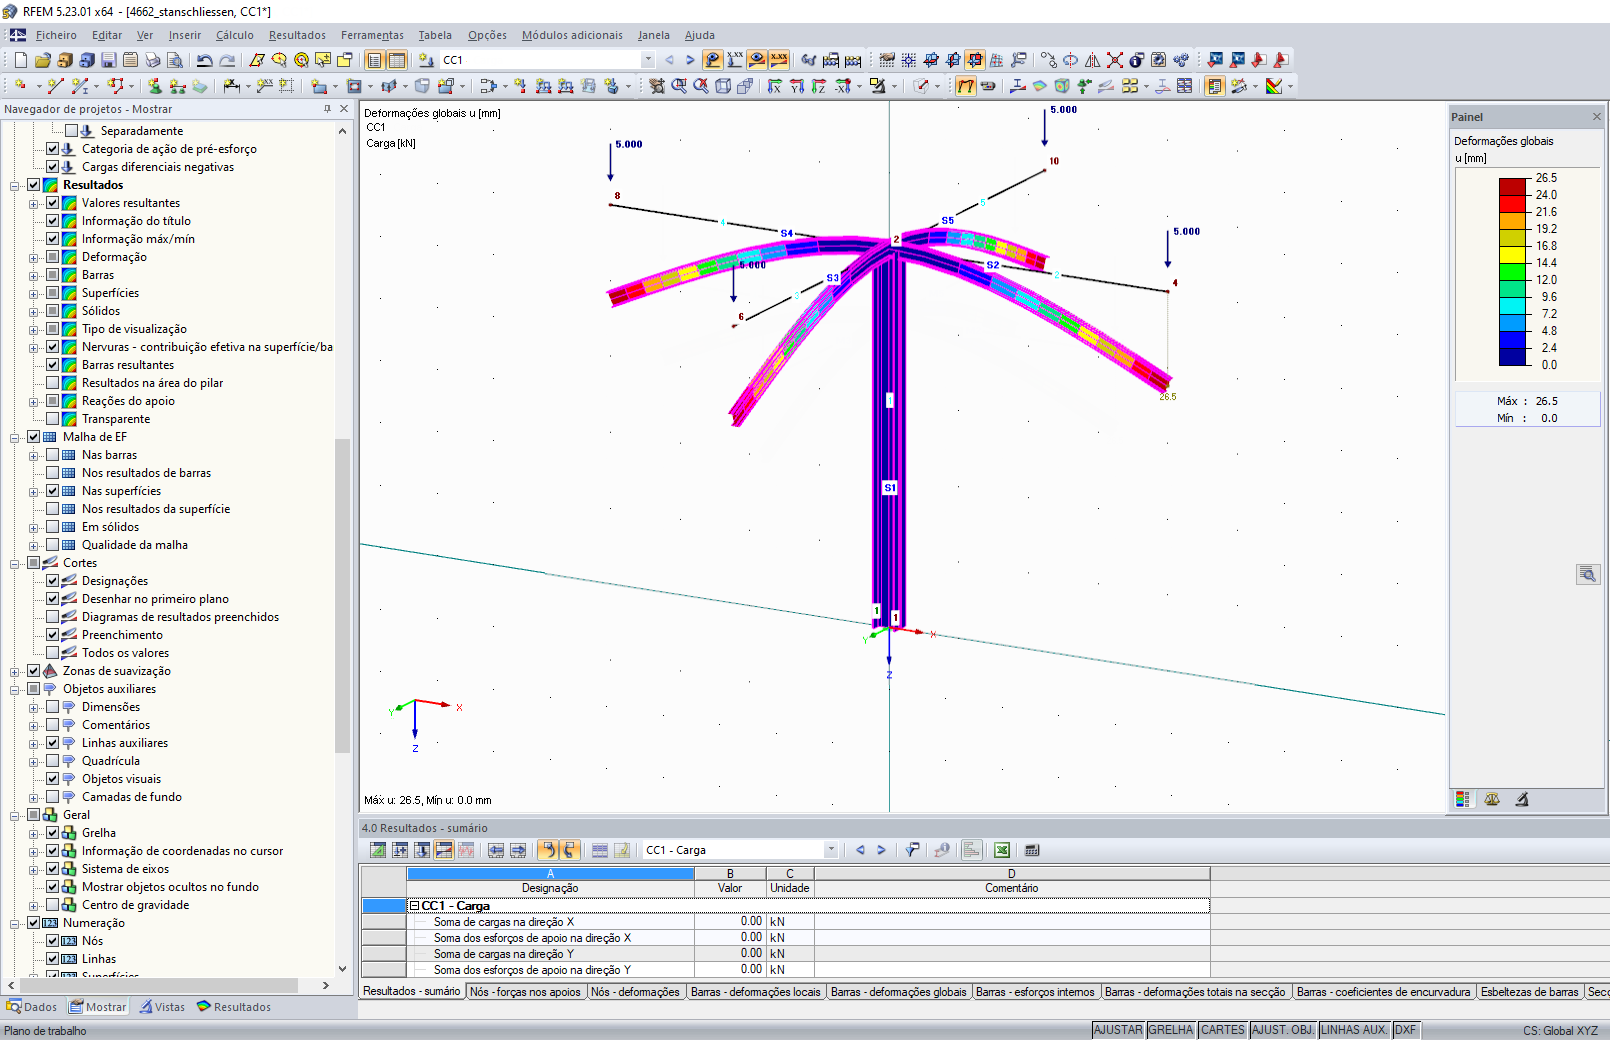Go to previous load case arrow

tap(669, 60)
